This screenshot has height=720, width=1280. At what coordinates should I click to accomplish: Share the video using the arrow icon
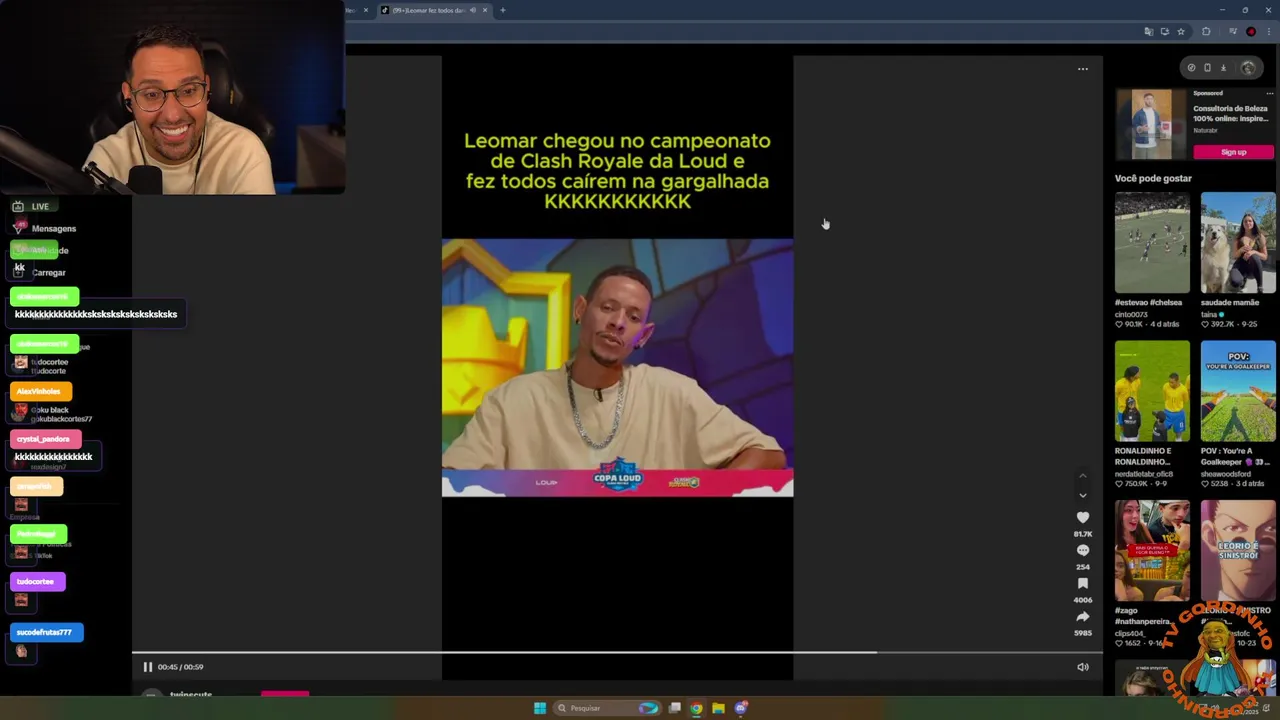(x=1083, y=617)
